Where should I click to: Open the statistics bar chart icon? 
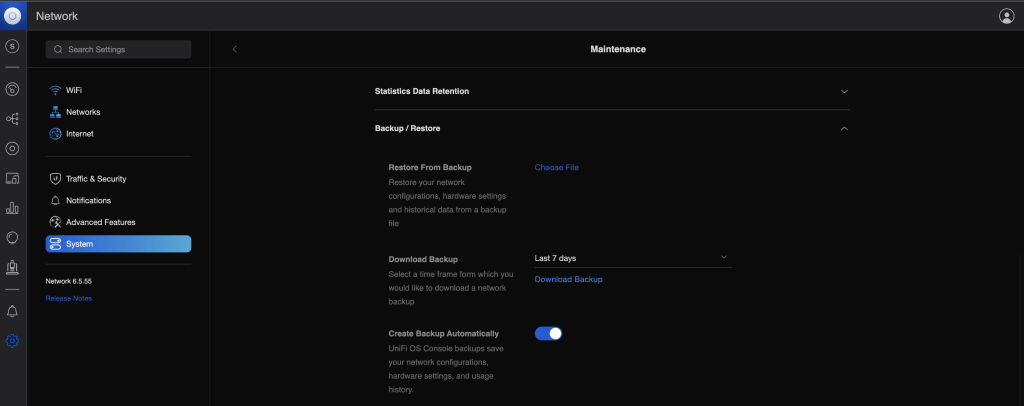coord(13,208)
